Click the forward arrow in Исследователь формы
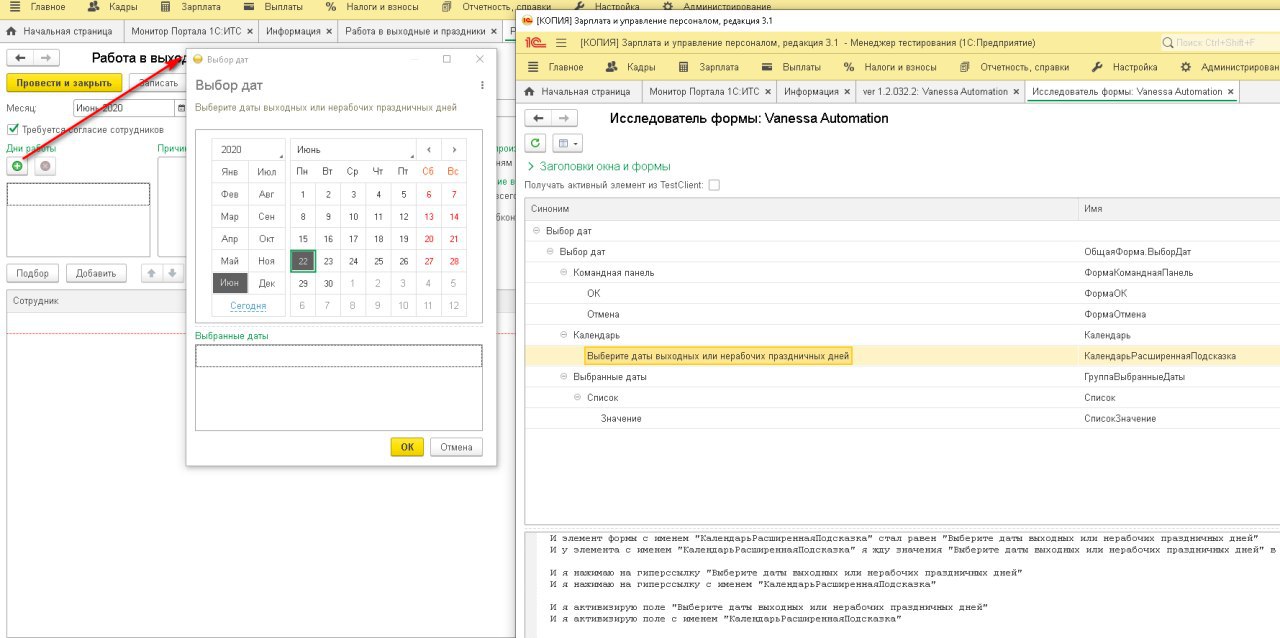 pos(564,118)
